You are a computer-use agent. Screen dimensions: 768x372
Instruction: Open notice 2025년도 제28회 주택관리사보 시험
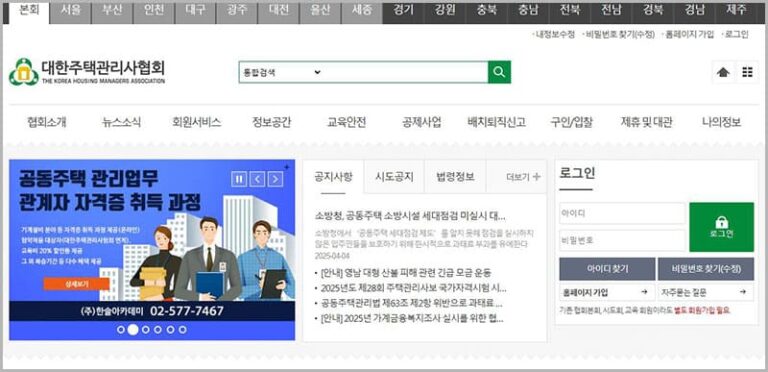point(413,288)
